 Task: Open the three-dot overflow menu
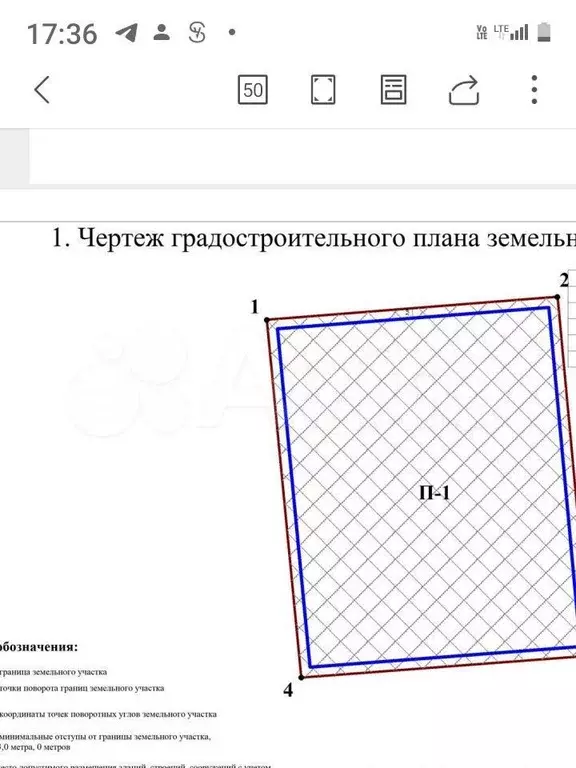pos(534,90)
